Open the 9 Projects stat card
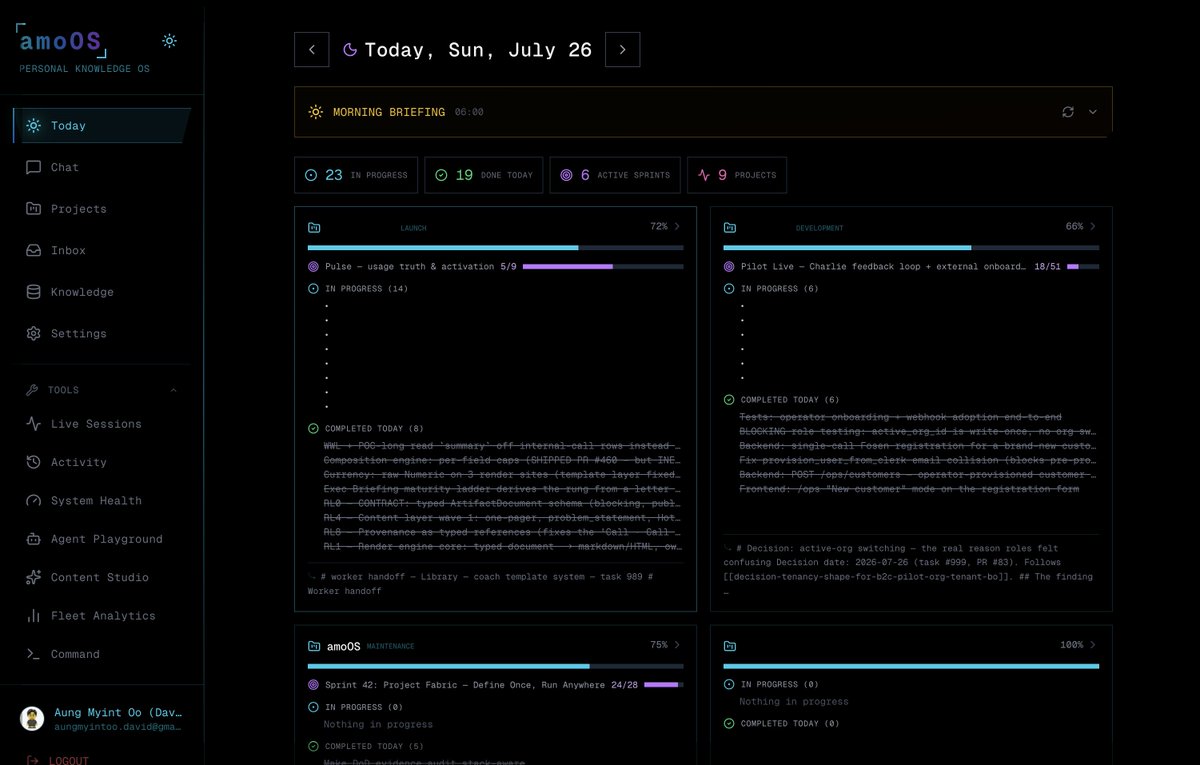 coord(736,175)
